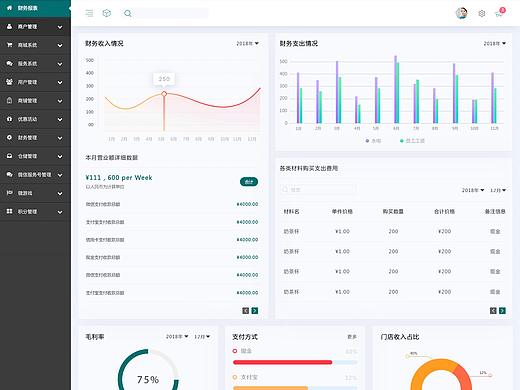Viewport: 520px width, 390px height.
Task: Go to previous page in 本月营业额 panel
Action: tap(246, 311)
